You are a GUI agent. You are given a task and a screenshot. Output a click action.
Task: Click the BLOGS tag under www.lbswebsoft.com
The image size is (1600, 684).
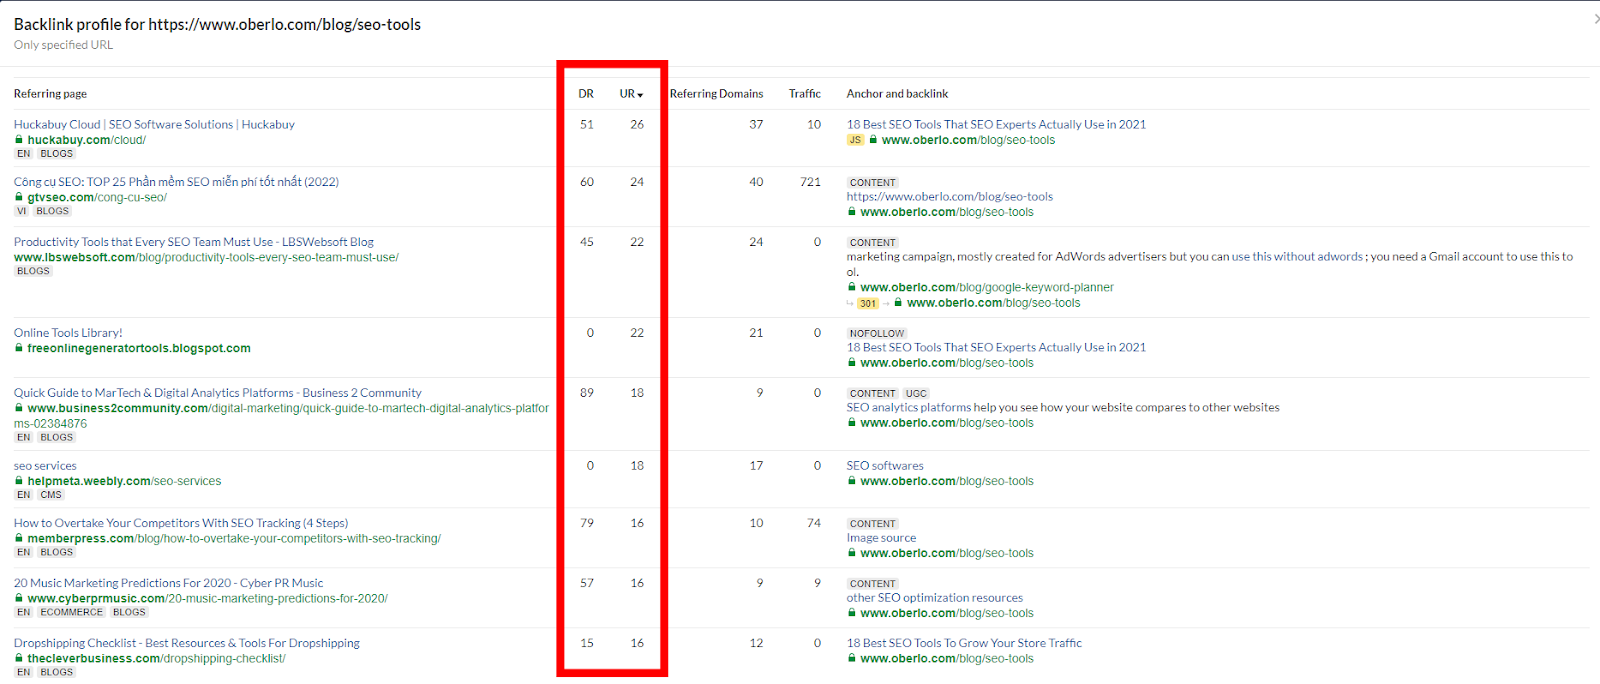33,271
